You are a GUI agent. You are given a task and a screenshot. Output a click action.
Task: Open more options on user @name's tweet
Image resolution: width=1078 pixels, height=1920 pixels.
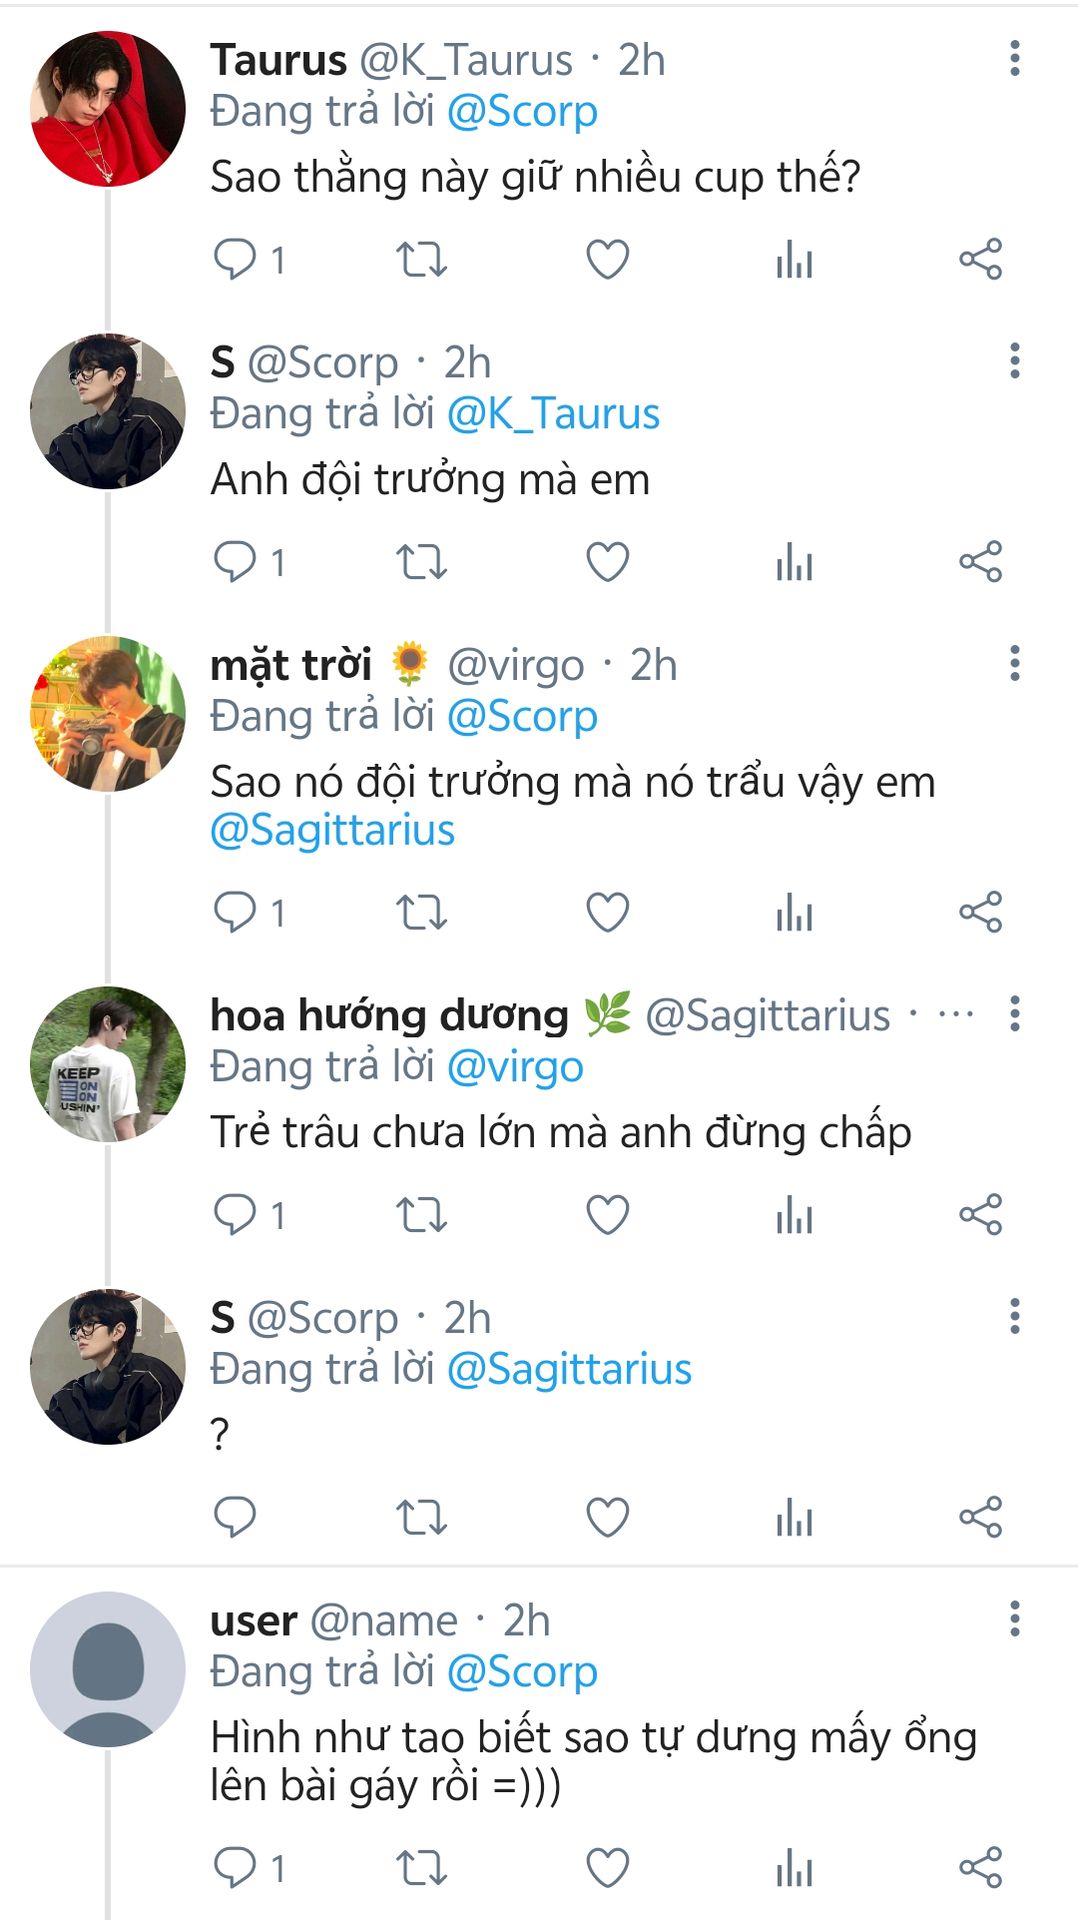coord(1015,1618)
